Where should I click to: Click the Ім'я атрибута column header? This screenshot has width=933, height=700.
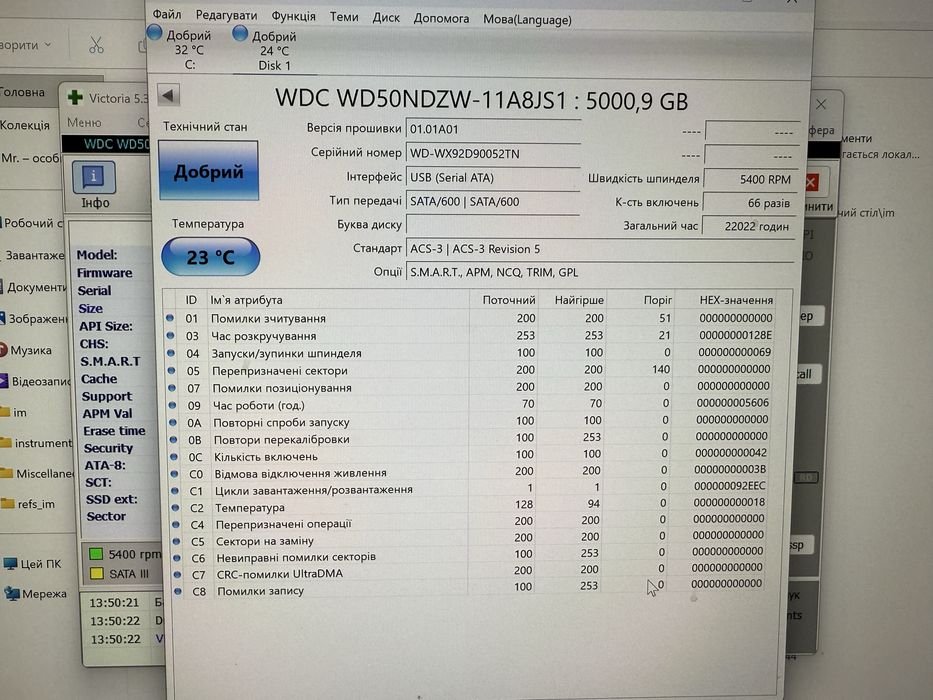246,300
